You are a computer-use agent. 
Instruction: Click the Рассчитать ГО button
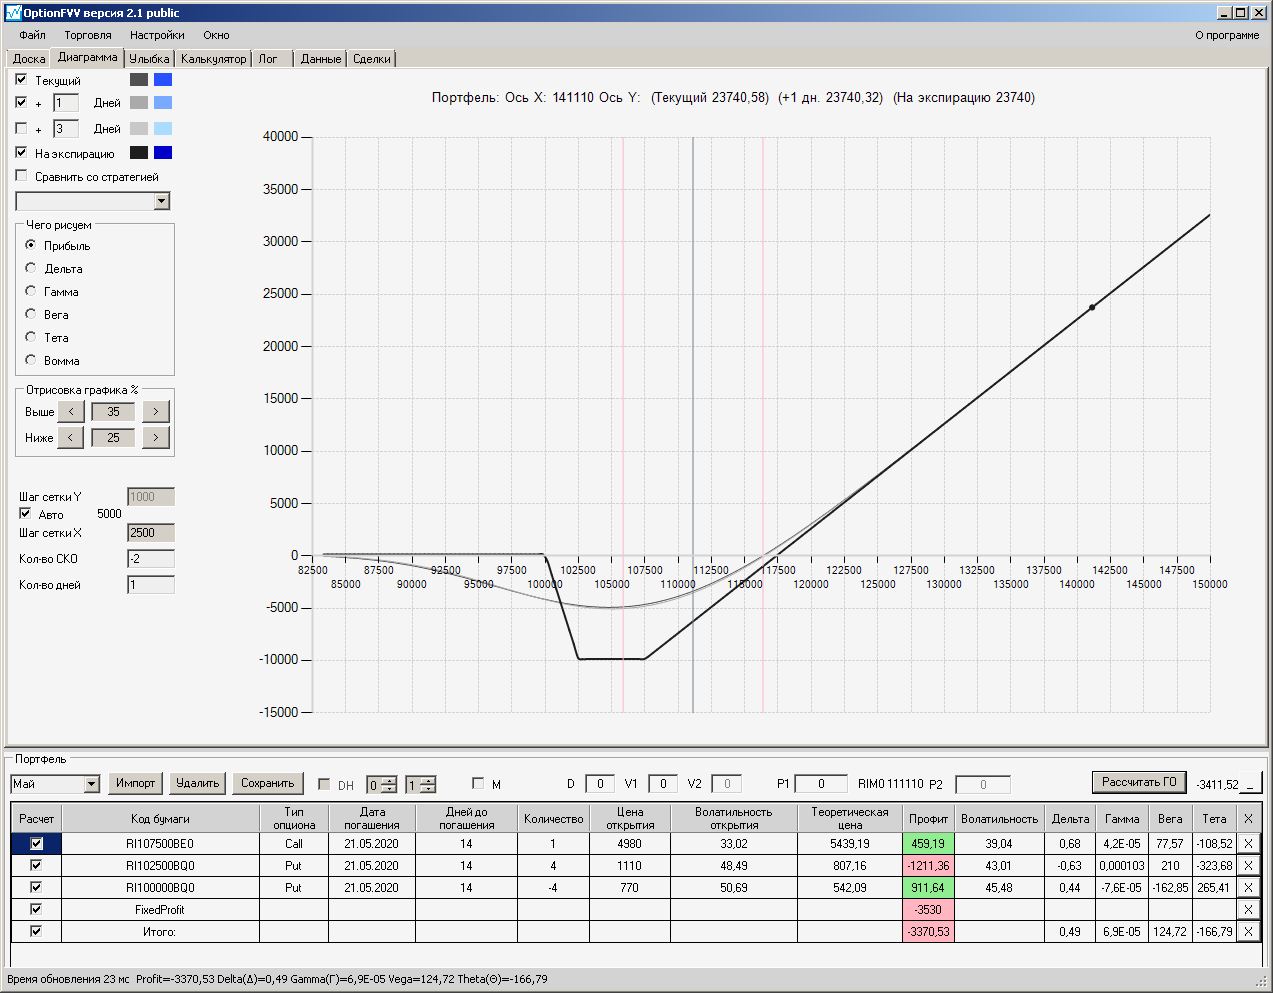coord(1139,782)
